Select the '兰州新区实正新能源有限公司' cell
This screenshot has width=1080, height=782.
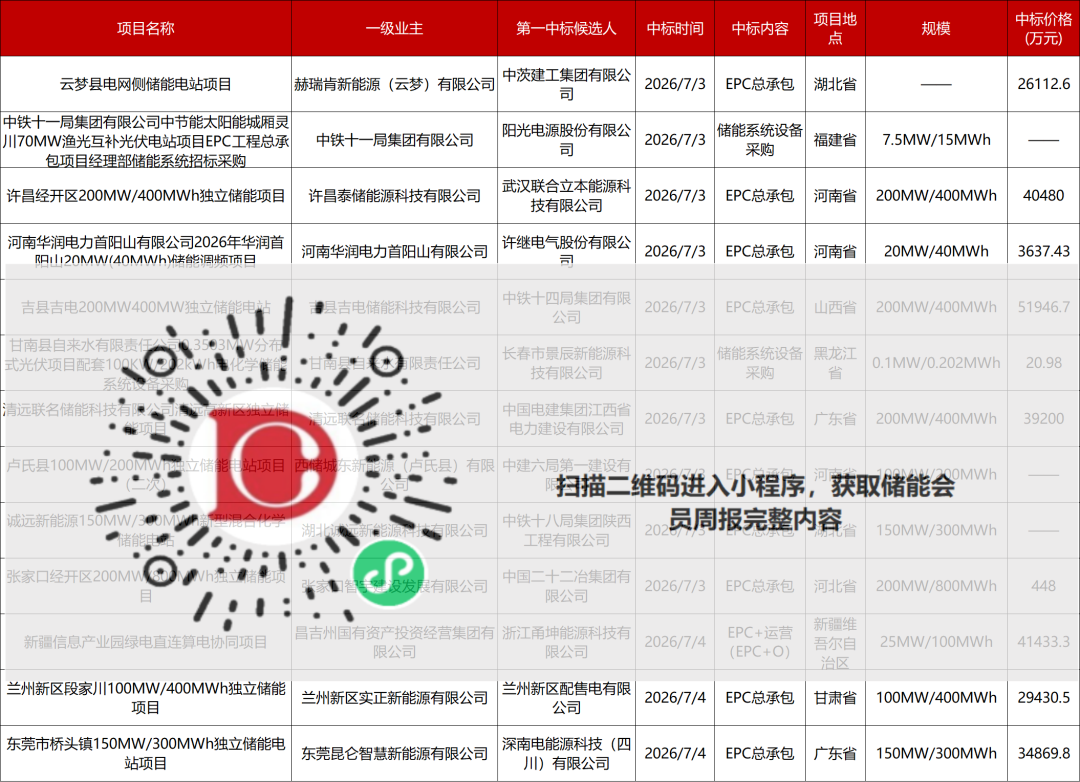(x=394, y=698)
